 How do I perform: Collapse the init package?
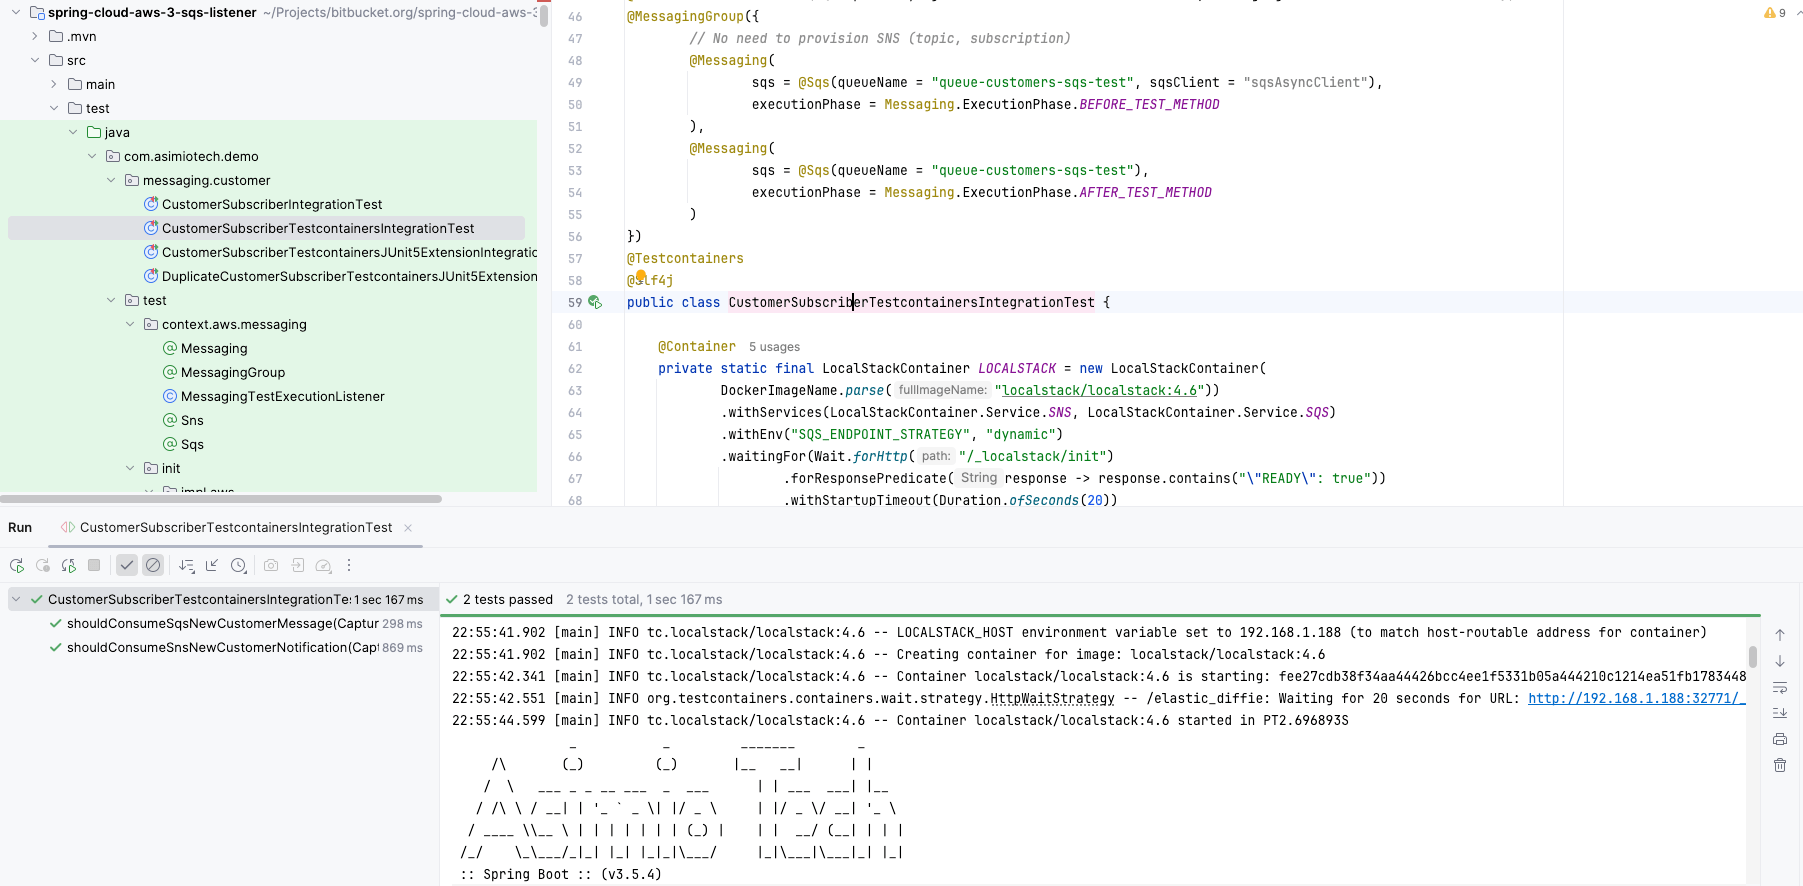pyautogui.click(x=130, y=469)
